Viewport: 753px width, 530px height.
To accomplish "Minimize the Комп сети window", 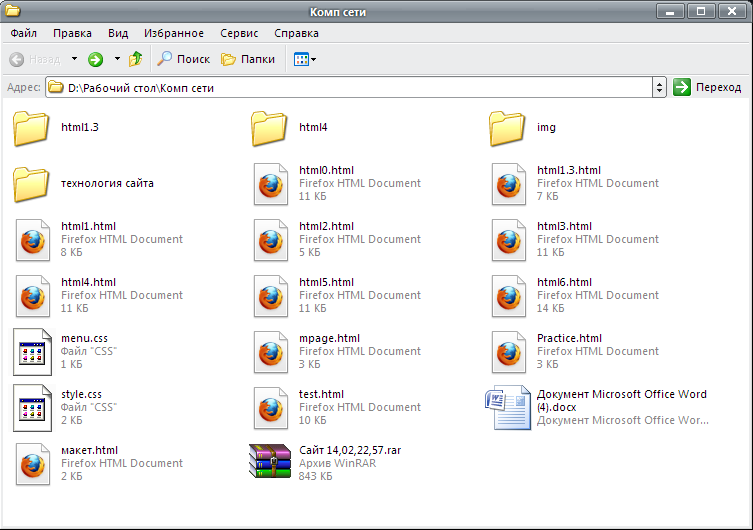I will point(670,11).
